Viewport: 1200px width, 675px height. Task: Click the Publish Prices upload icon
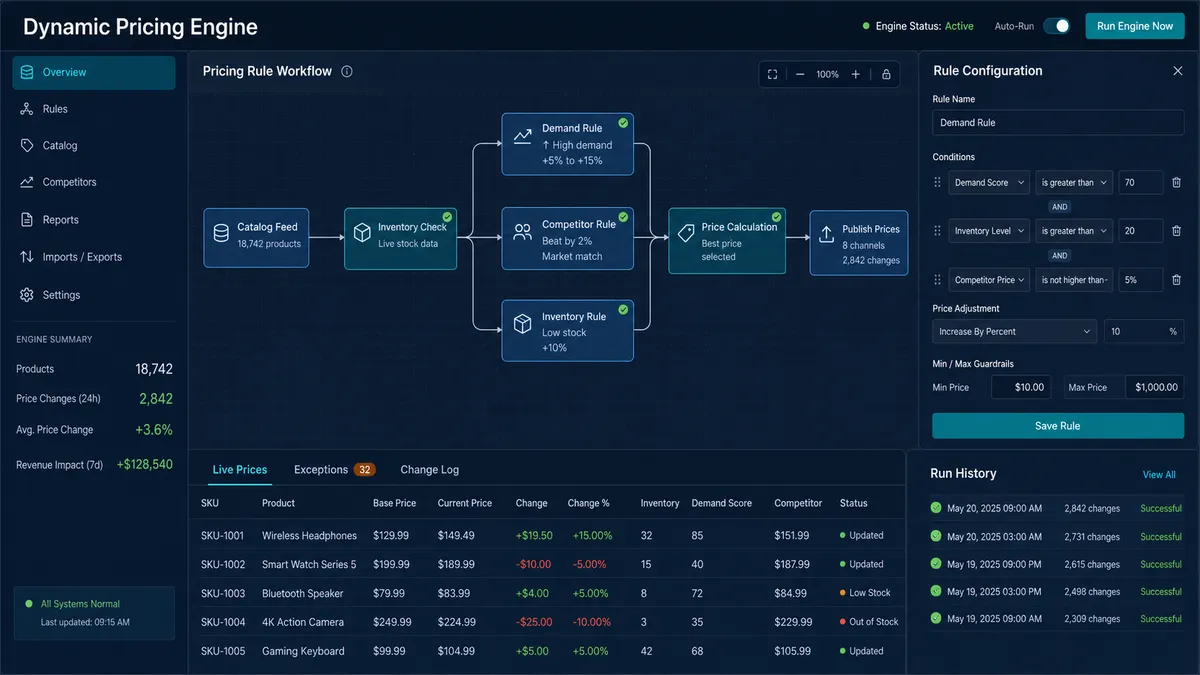[x=826, y=234]
